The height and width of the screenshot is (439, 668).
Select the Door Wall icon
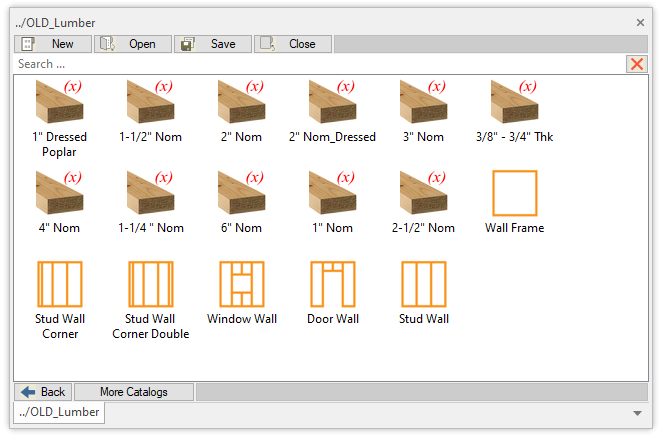[x=332, y=284]
